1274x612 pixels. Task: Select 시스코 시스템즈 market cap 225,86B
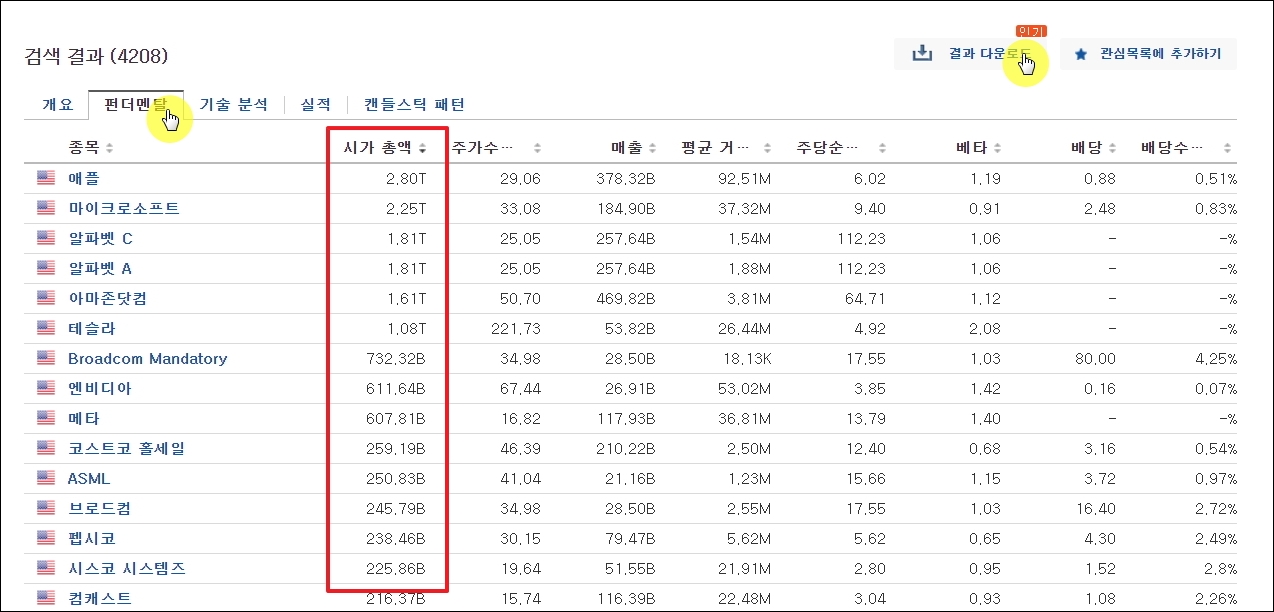(396, 568)
